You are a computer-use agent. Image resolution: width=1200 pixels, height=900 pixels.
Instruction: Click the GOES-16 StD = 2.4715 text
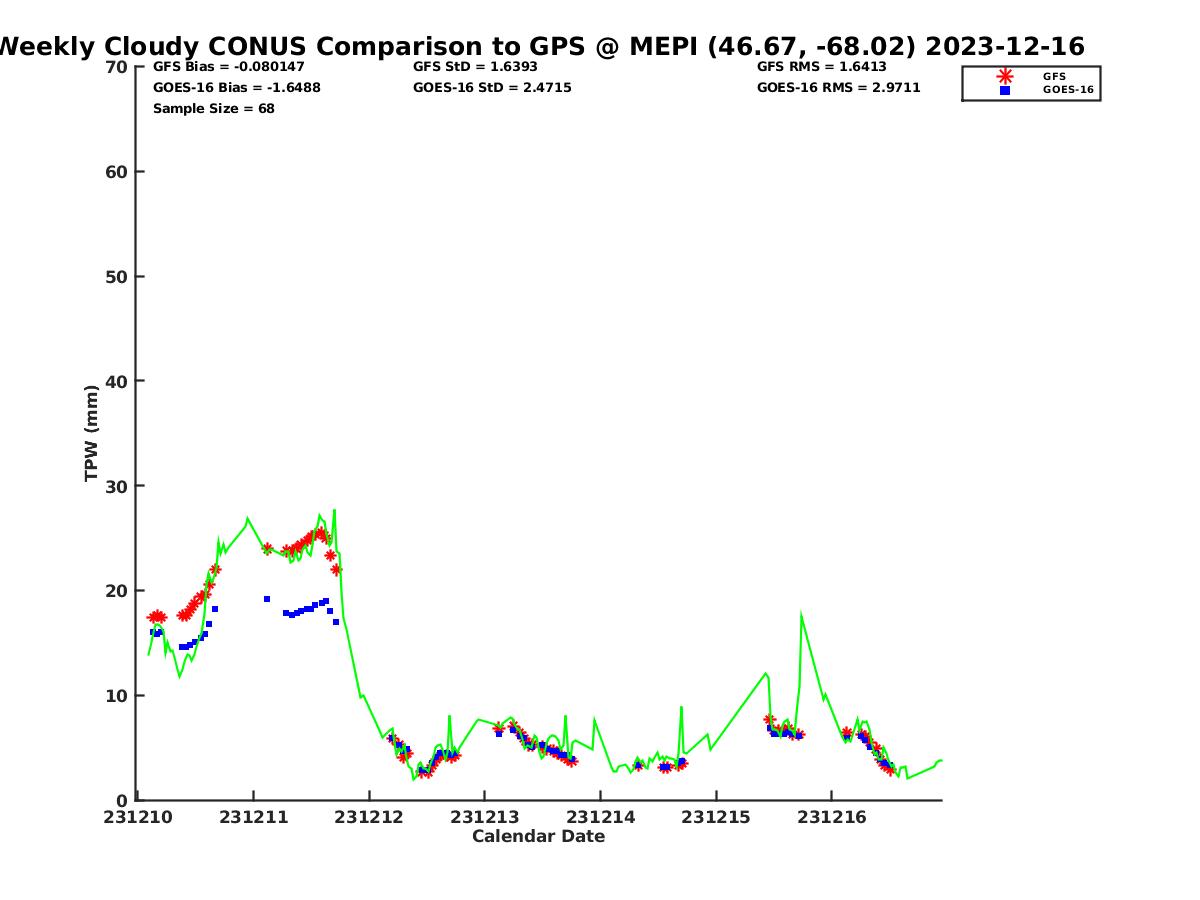(x=492, y=88)
